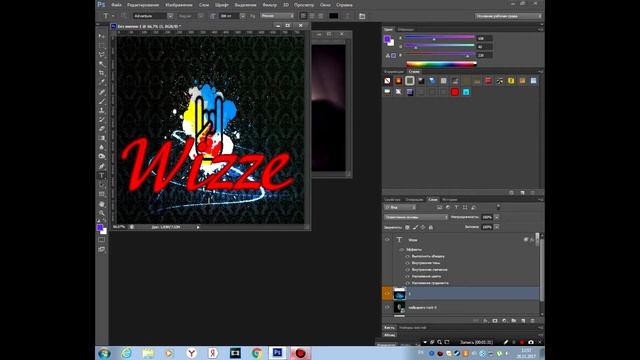Toggle visibility of the text layer
The width and height of the screenshot is (640, 360).
pos(387,240)
